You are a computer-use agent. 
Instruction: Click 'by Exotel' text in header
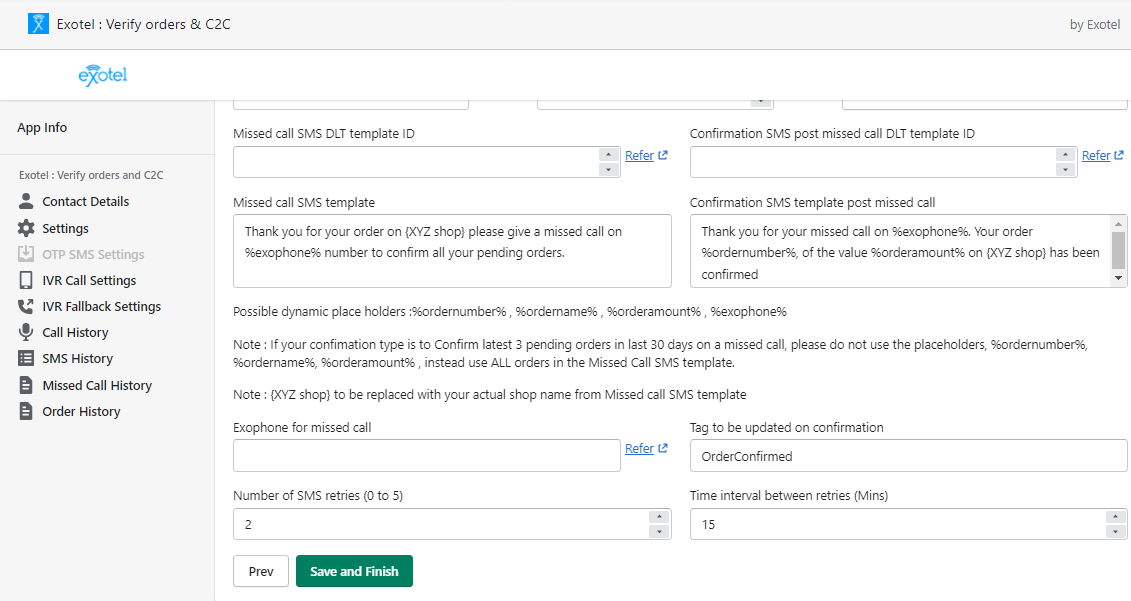1095,25
